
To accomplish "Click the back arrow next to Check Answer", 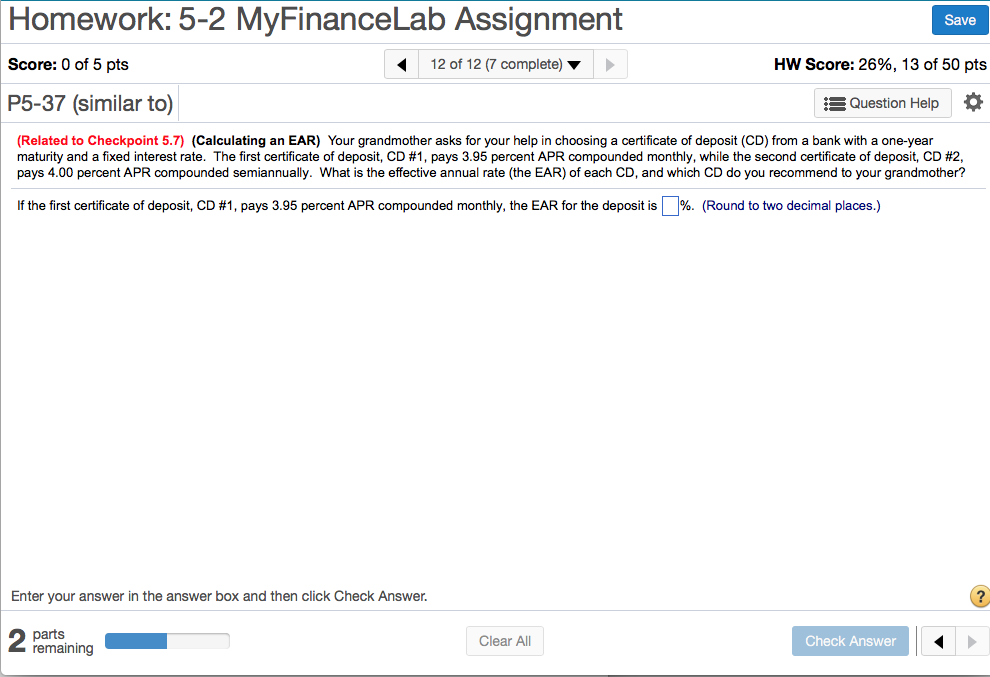I will coord(938,641).
